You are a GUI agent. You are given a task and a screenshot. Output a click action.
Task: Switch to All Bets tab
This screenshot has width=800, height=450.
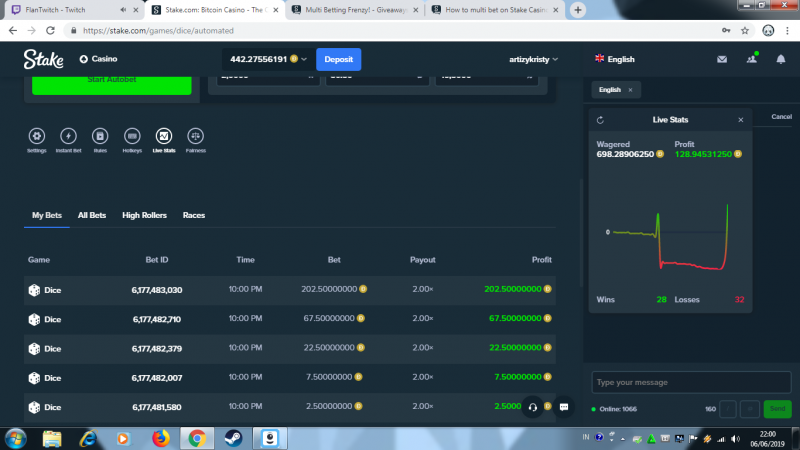pos(92,215)
